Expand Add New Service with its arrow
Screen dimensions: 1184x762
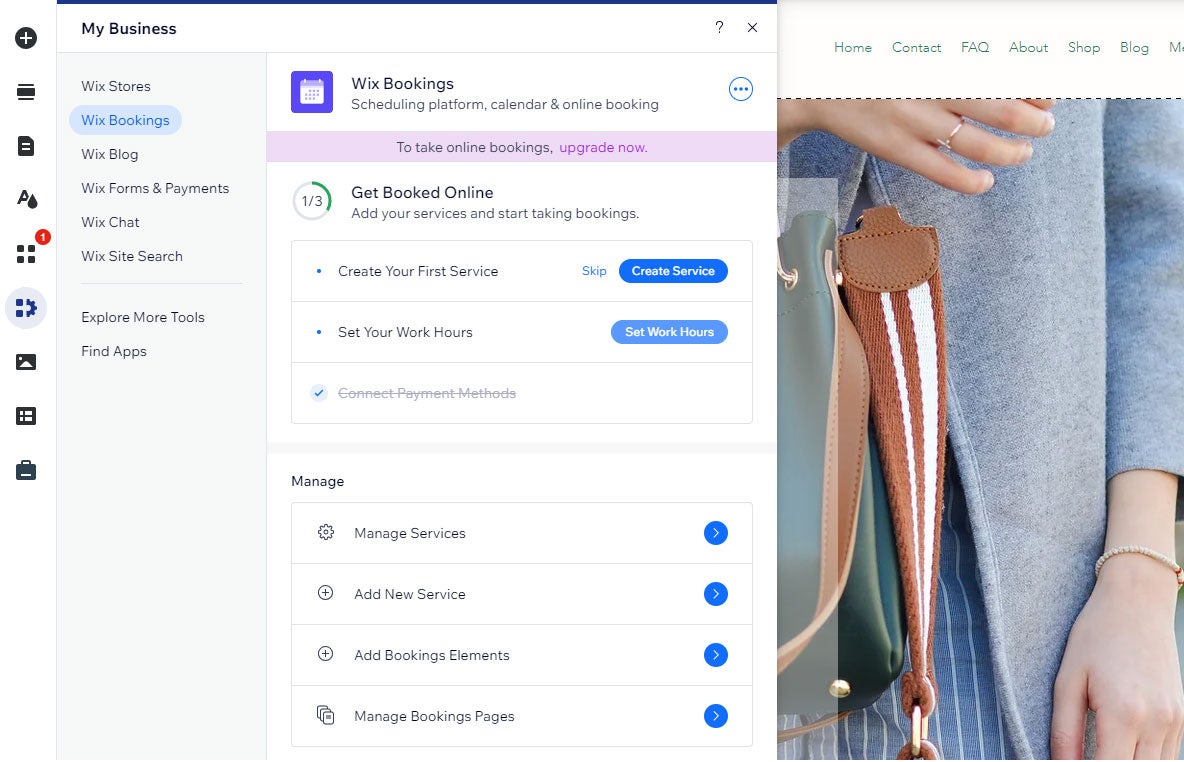point(716,594)
